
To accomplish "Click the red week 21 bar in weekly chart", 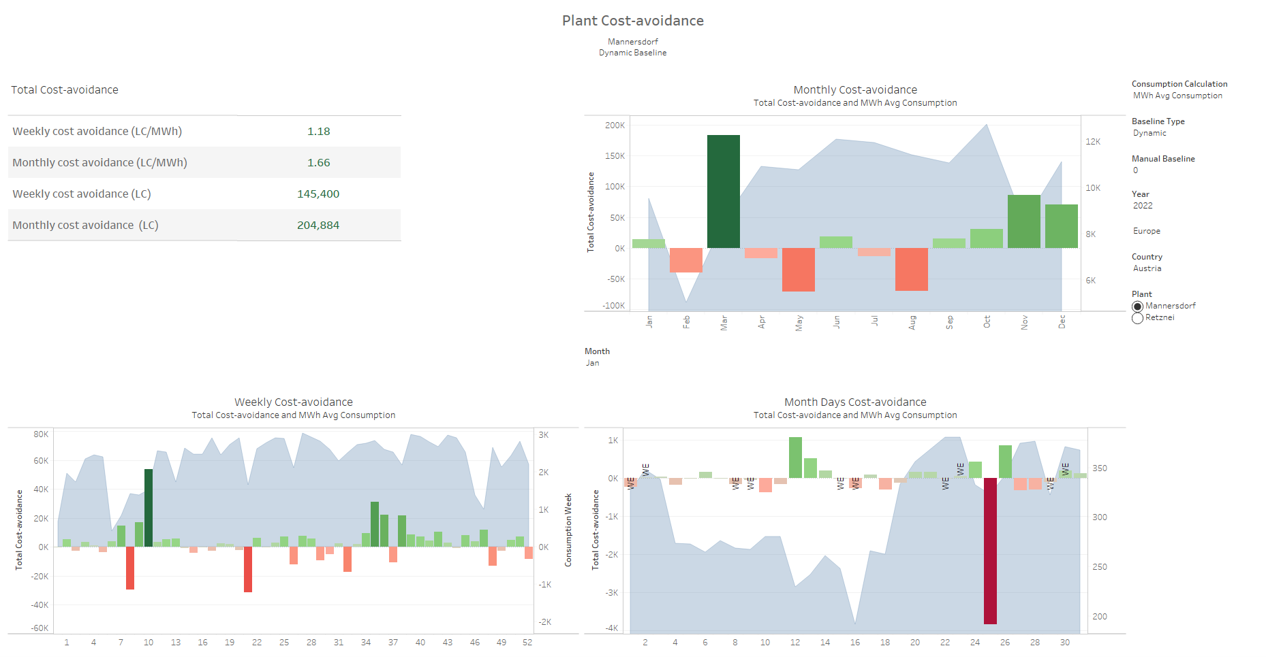I will point(248,569).
